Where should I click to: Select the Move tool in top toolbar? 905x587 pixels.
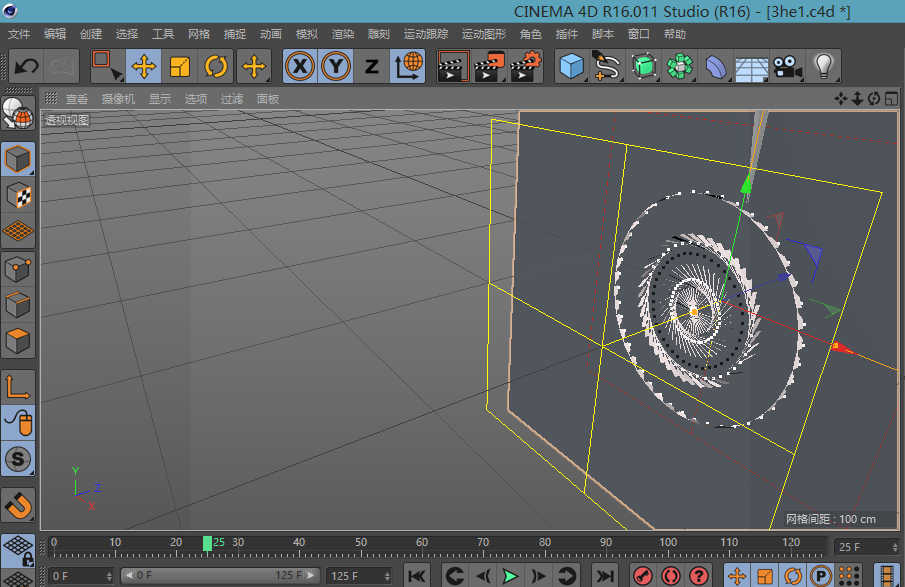(x=144, y=67)
